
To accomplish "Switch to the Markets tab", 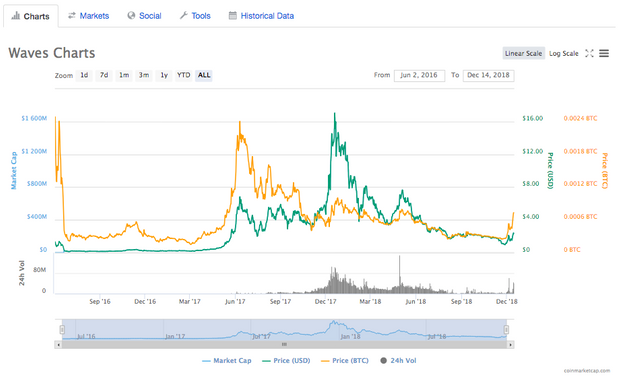I will pyautogui.click(x=89, y=16).
